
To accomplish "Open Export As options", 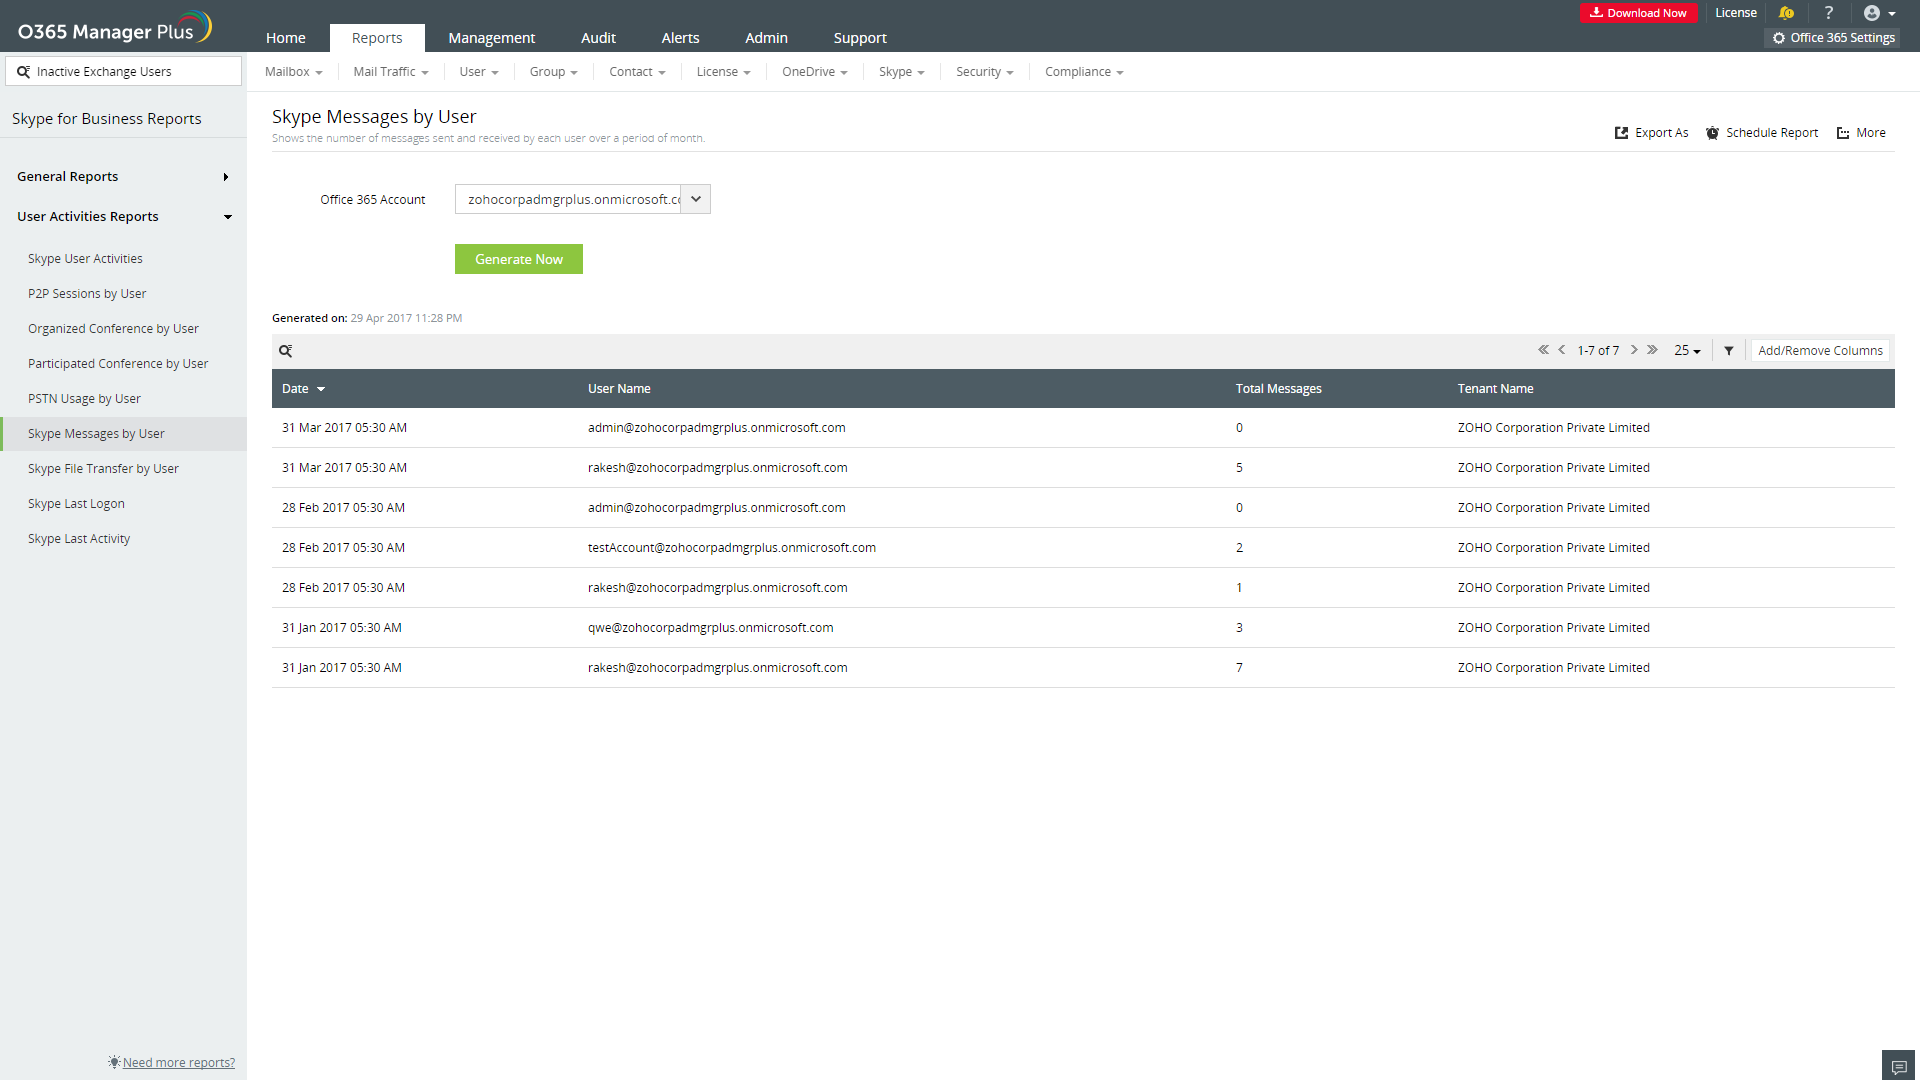I will [x=1652, y=133].
